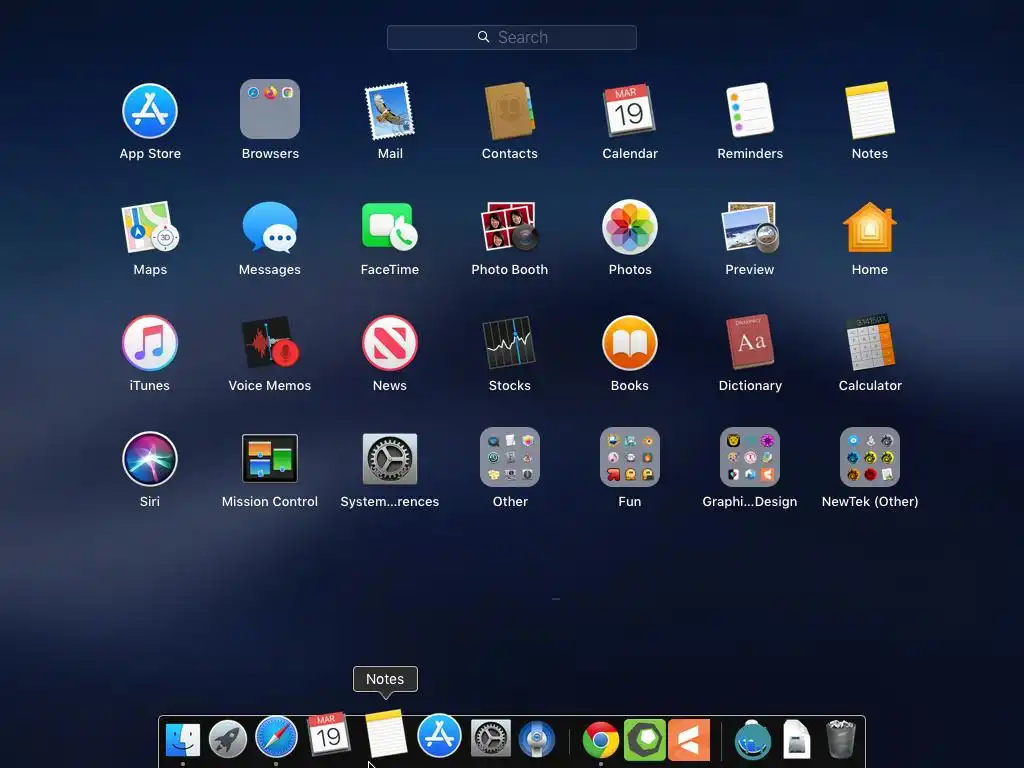Launch Calculator
This screenshot has height=768, width=1024.
pos(870,342)
